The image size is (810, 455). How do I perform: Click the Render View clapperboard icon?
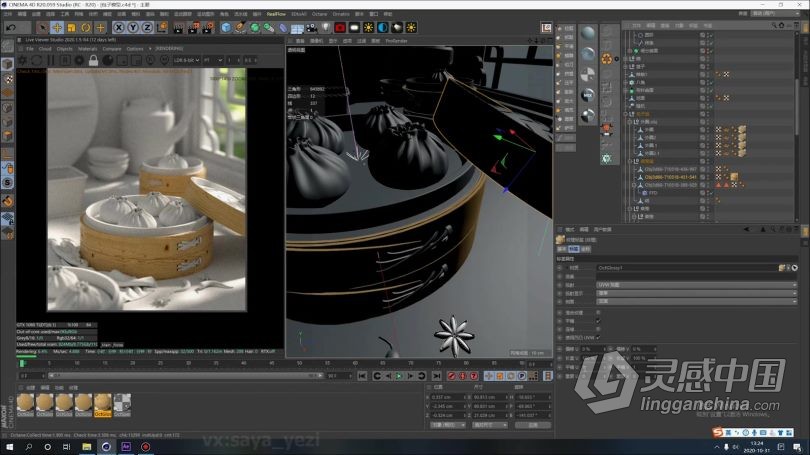[x=178, y=27]
